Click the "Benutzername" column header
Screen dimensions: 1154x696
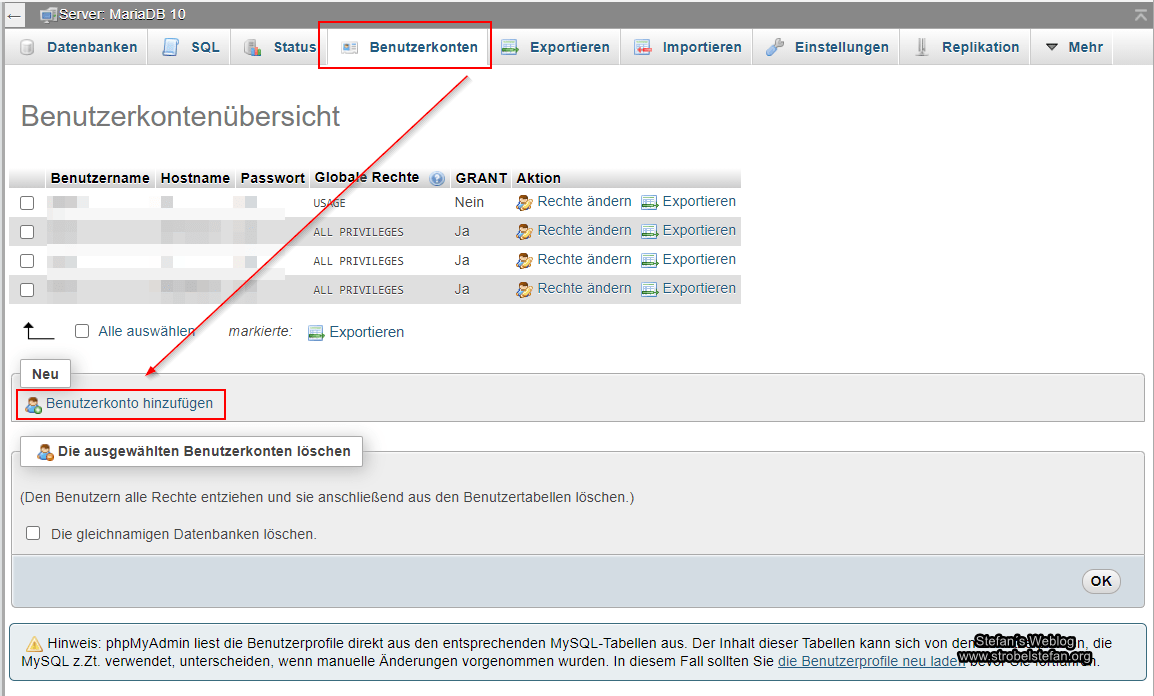(100, 178)
